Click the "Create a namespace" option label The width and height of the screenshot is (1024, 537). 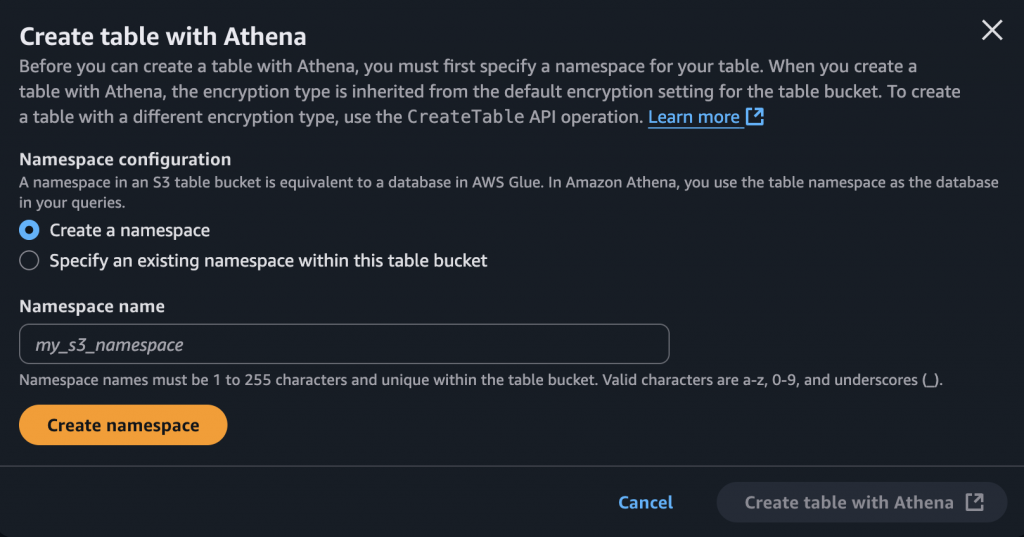130,230
